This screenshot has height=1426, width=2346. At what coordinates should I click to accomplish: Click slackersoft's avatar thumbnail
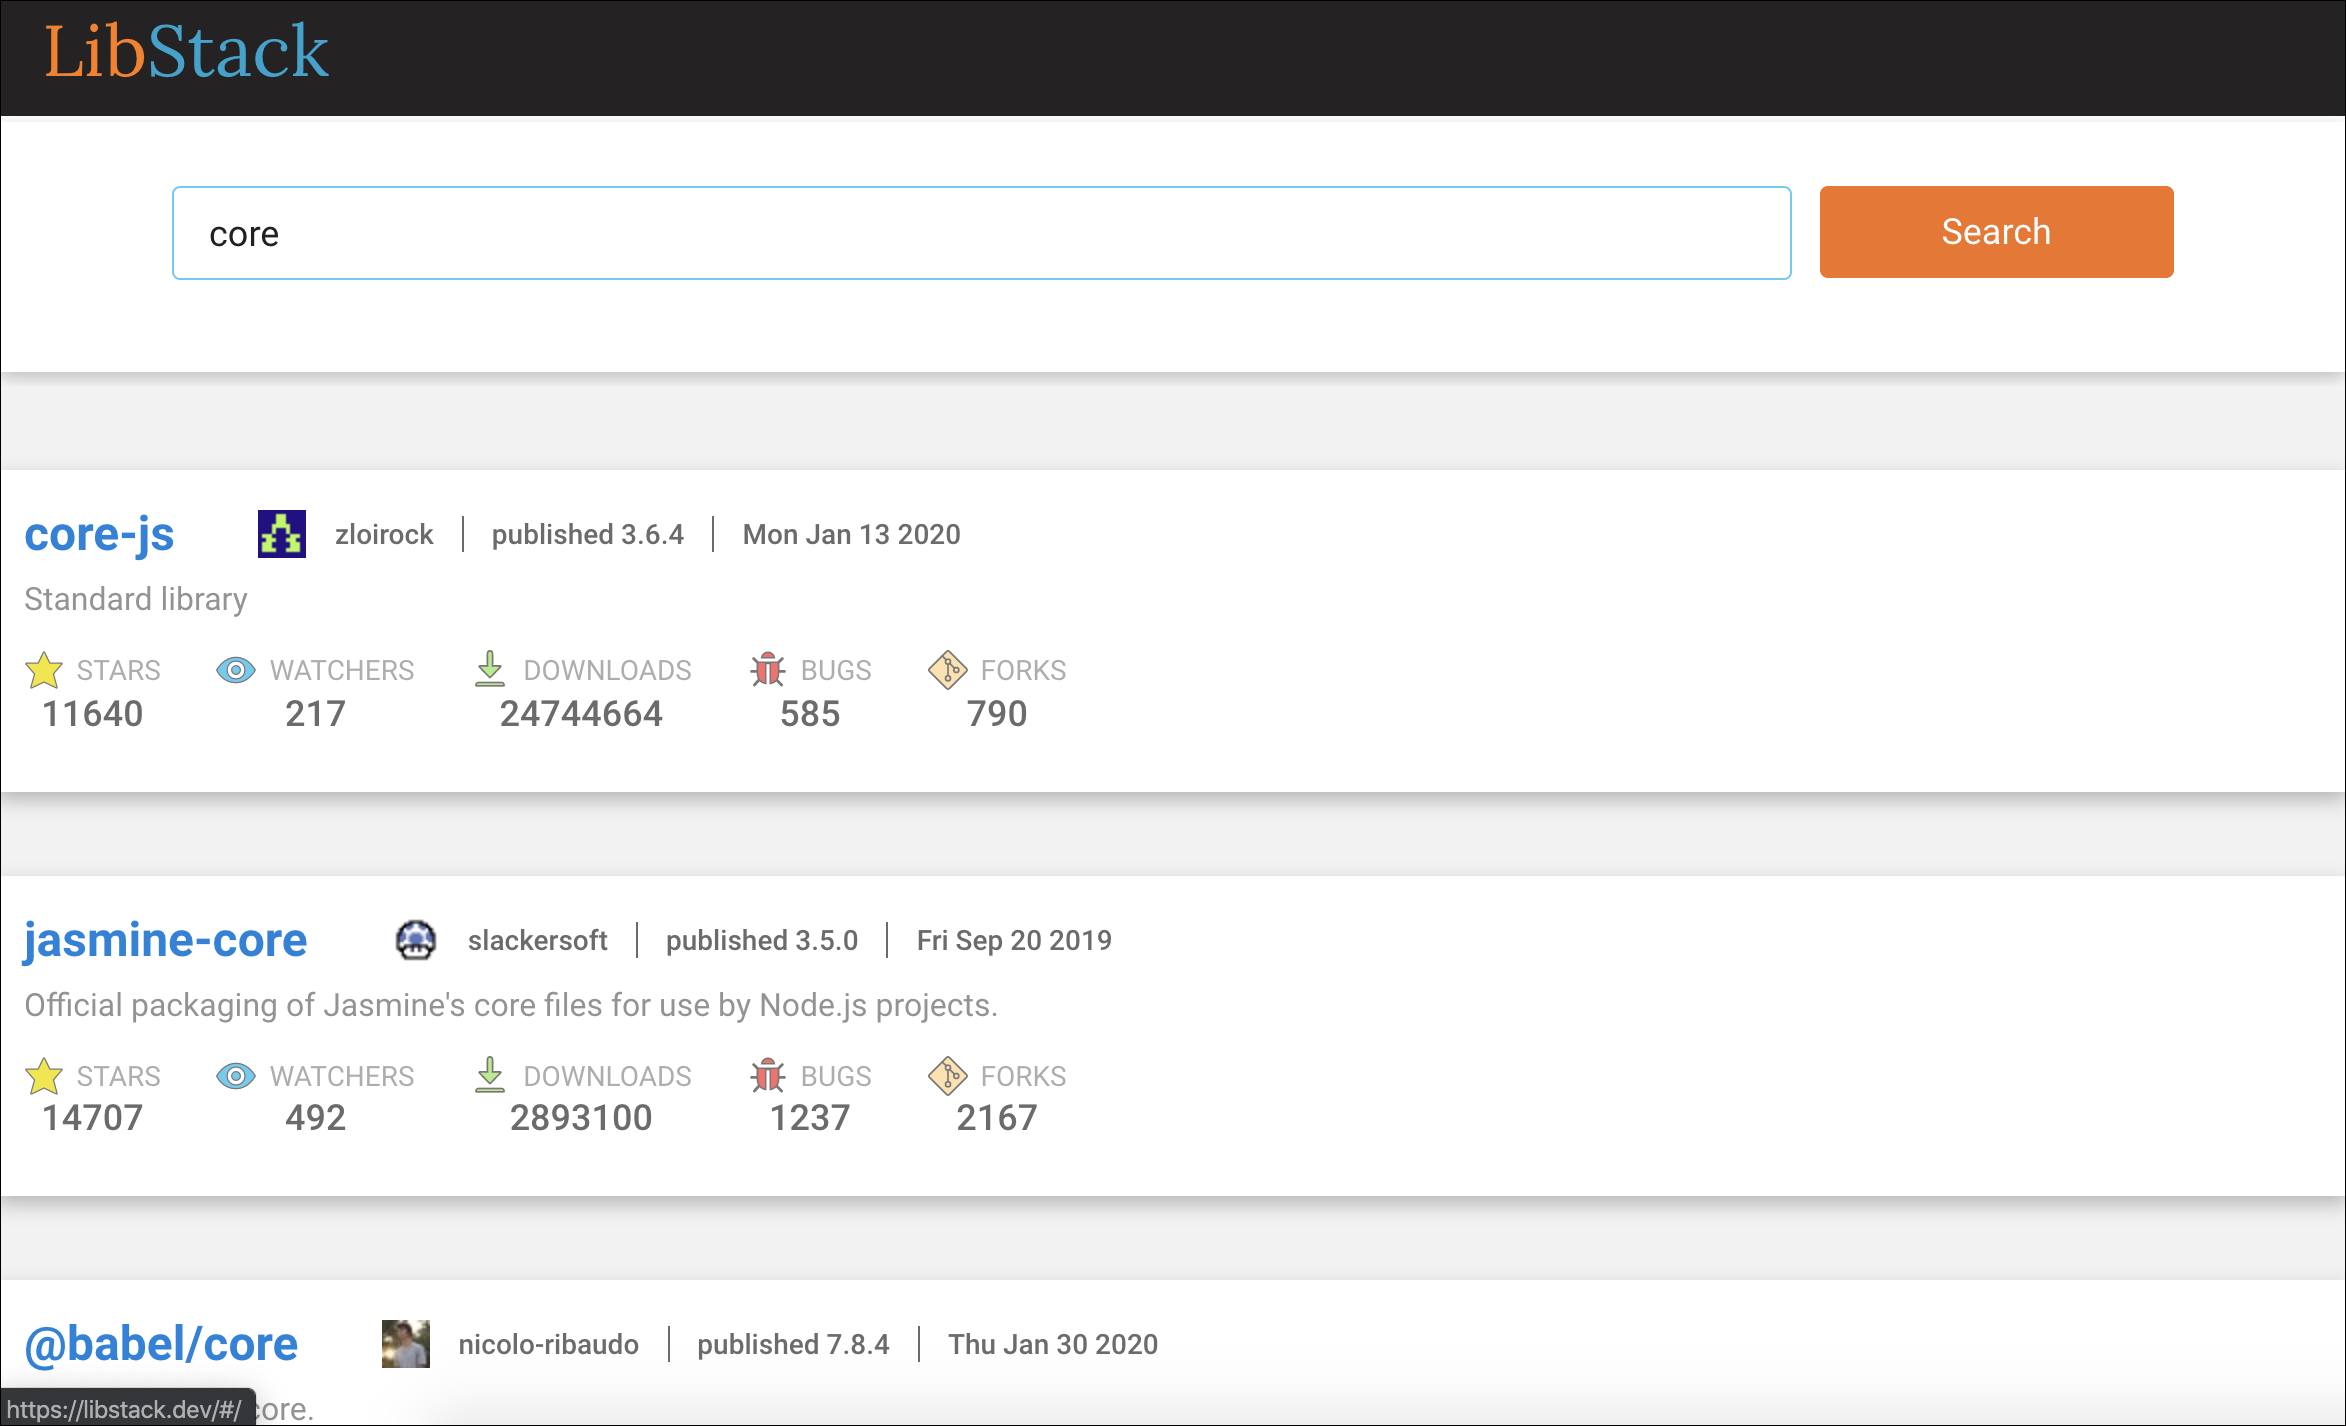coord(417,940)
